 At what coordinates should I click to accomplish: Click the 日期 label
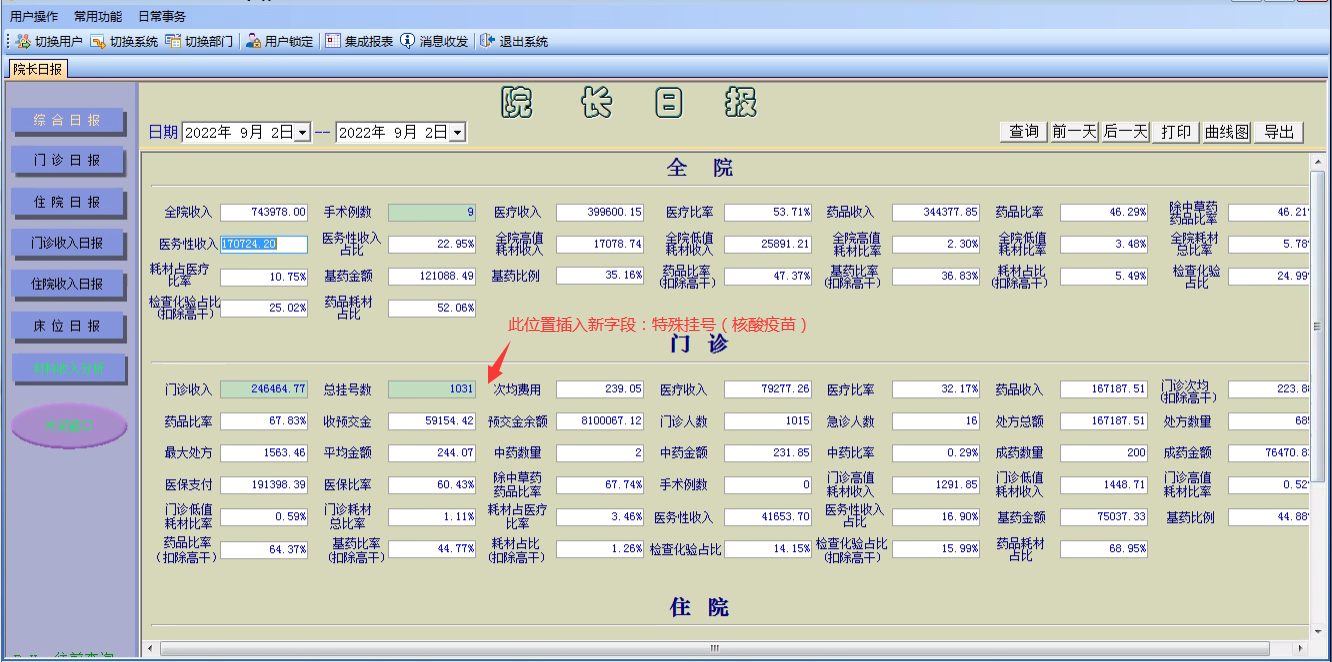[x=164, y=132]
